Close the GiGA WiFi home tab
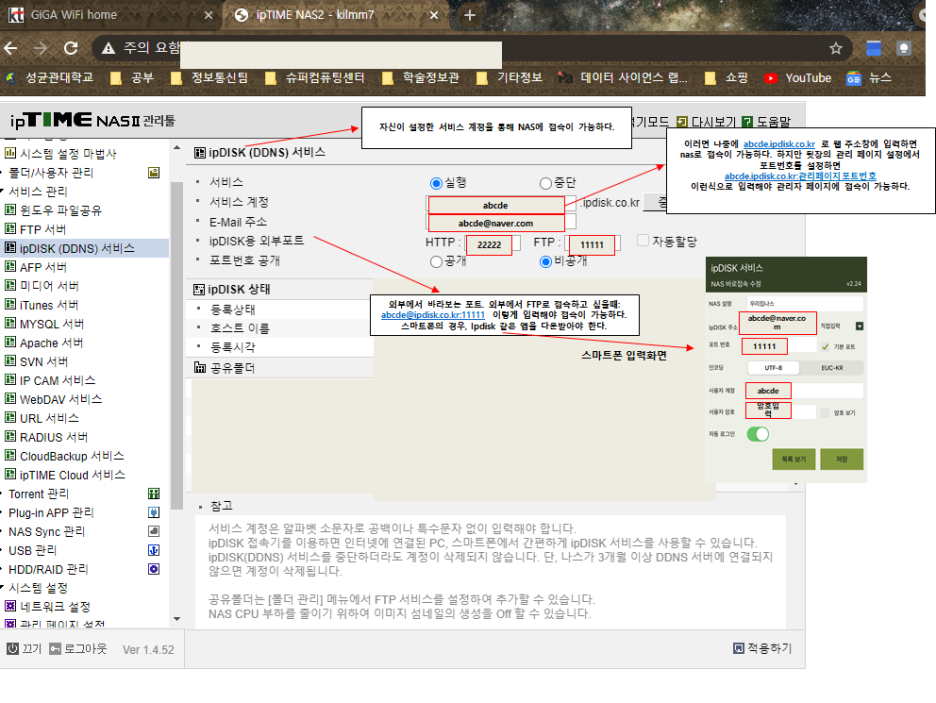Viewport: 936px width, 703px height. click(208, 15)
